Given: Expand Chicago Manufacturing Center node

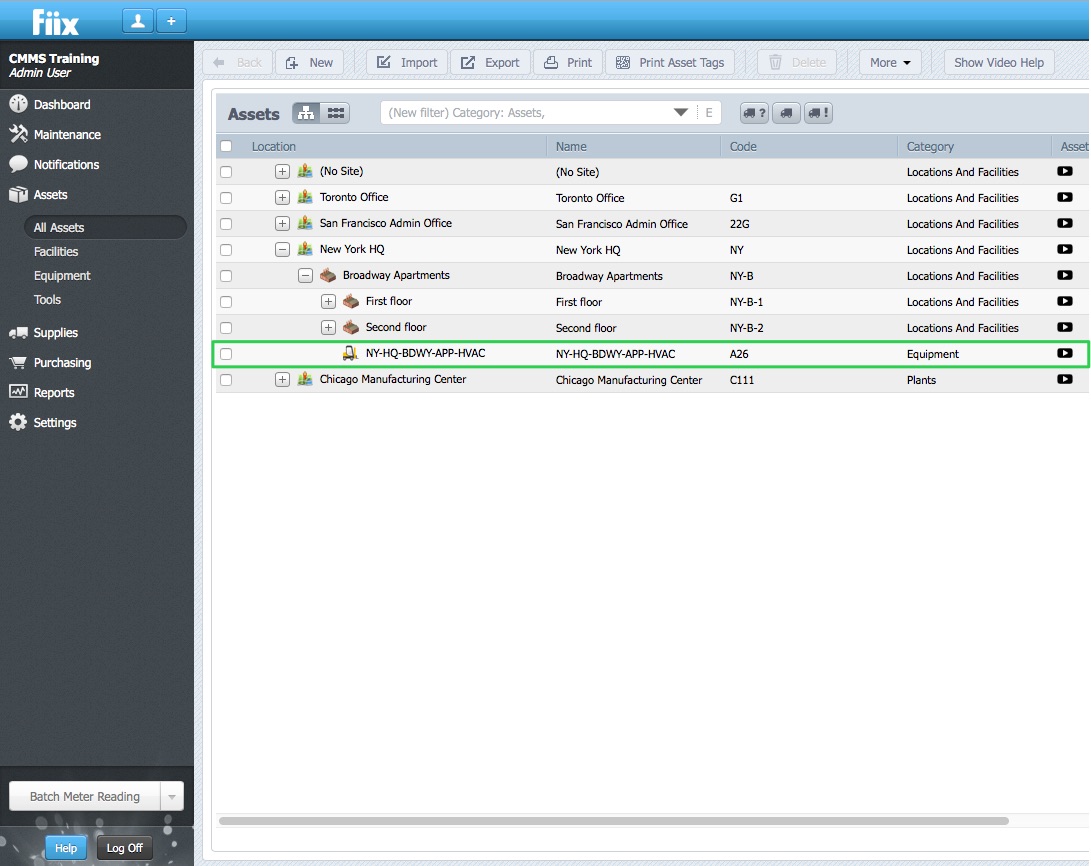Looking at the screenshot, I should pos(282,379).
